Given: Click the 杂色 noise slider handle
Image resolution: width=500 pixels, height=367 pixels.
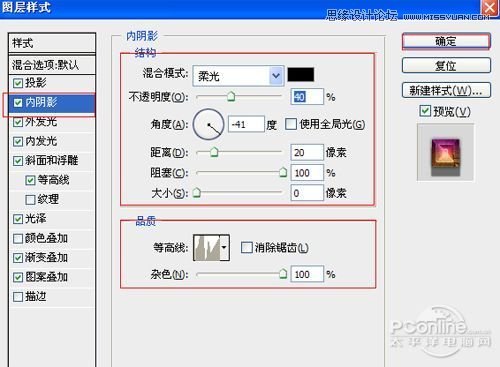Looking at the screenshot, I should pos(283,274).
